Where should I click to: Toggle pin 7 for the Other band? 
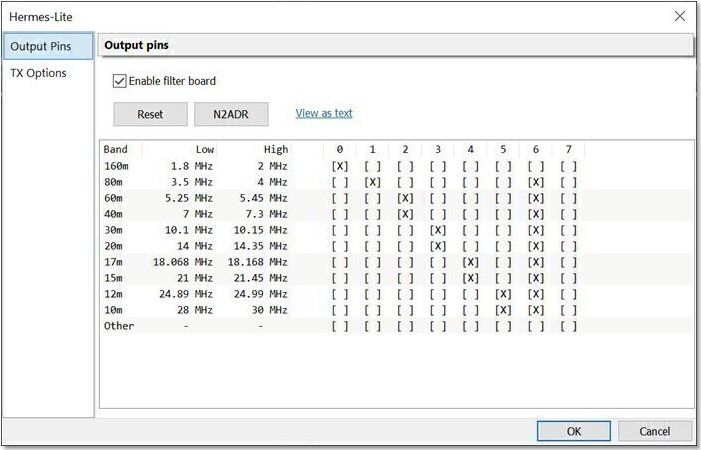click(568, 326)
